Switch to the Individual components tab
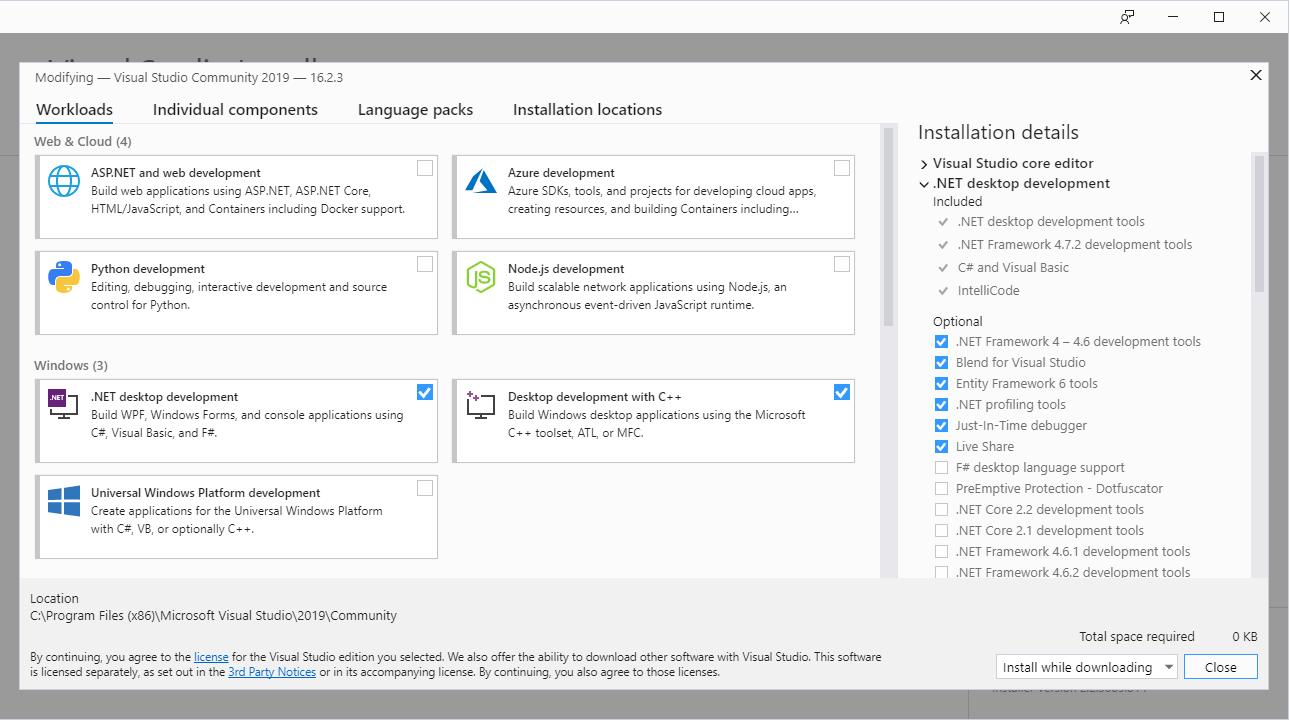1290x720 pixels. (x=235, y=110)
